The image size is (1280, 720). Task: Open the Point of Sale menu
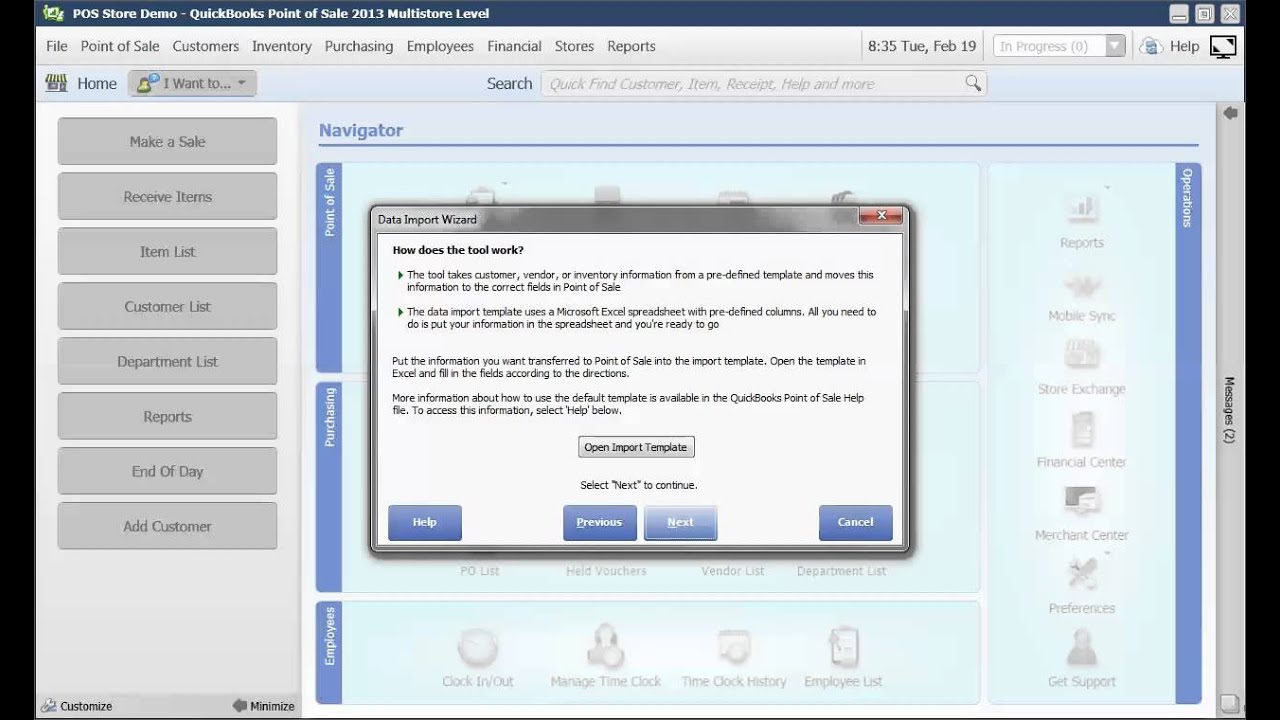[120, 46]
